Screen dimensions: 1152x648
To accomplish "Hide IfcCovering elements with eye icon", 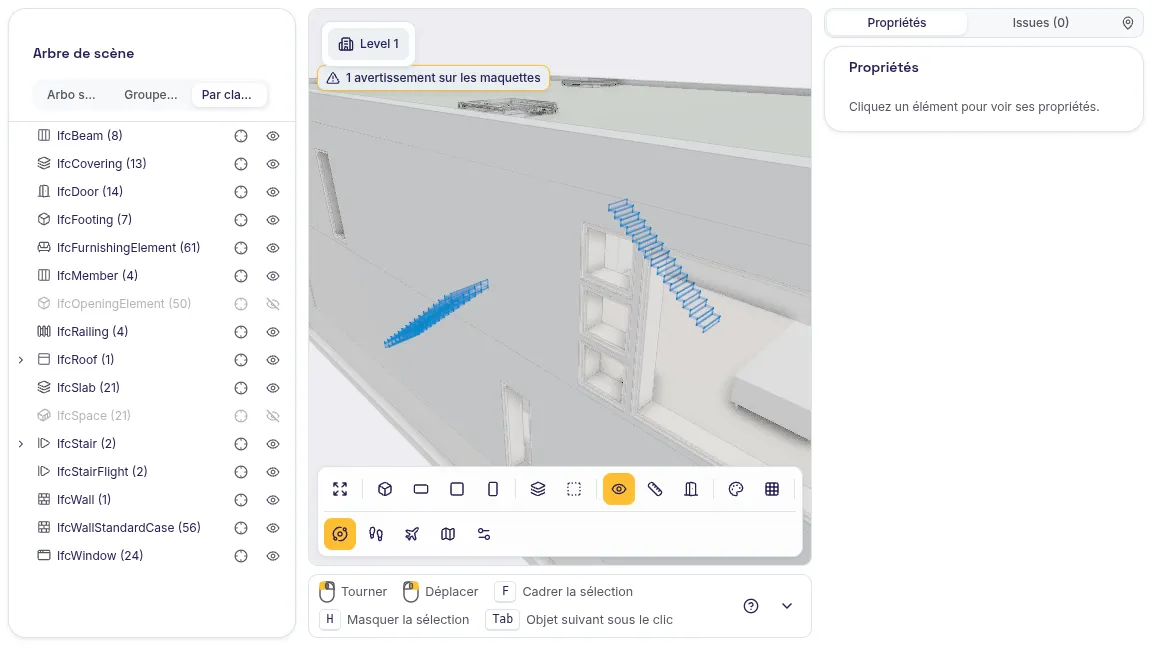I will (x=273, y=164).
